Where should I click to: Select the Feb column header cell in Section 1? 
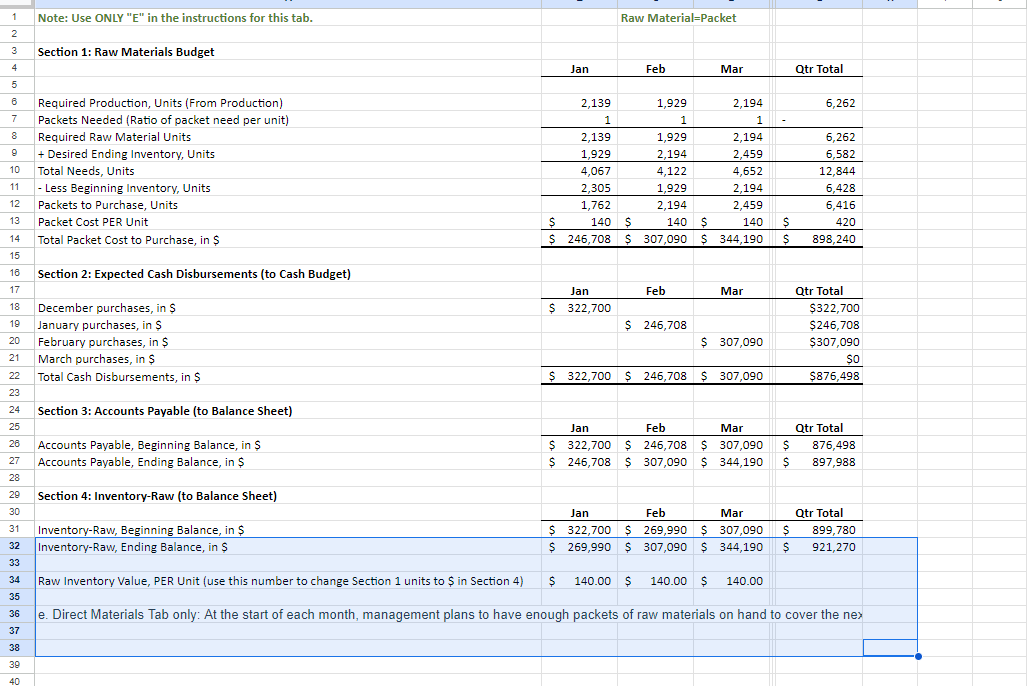pyautogui.click(x=655, y=68)
